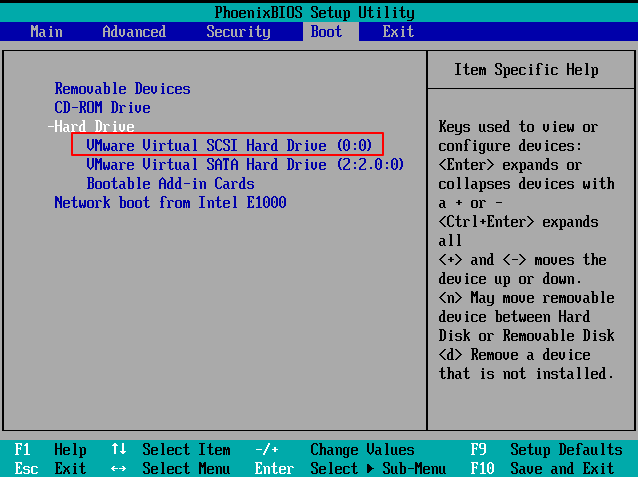Select CD-ROM Drive boot entry
Screen dimensions: 638x477
click(x=103, y=108)
